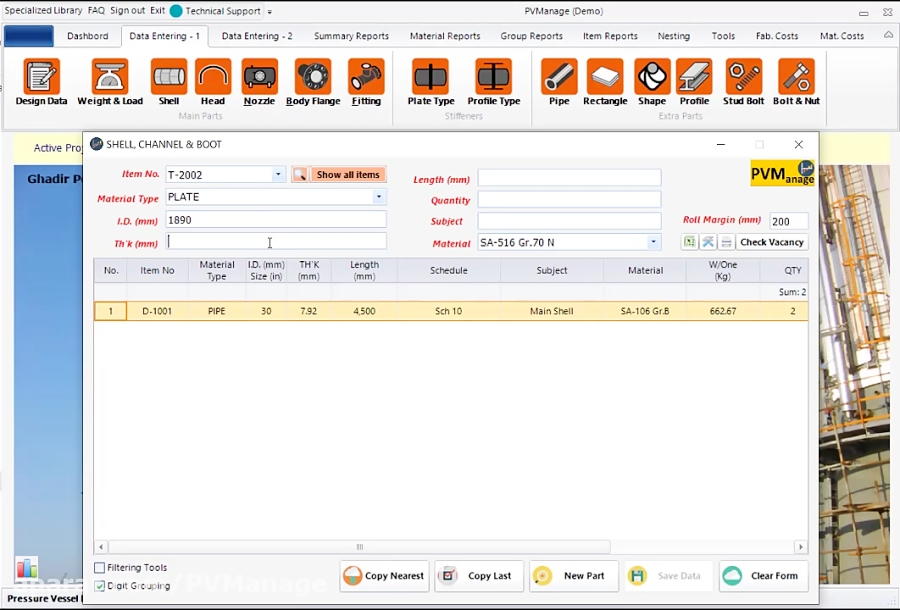Click the bar chart icon at bottom left
The height and width of the screenshot is (610, 900).
[26, 568]
